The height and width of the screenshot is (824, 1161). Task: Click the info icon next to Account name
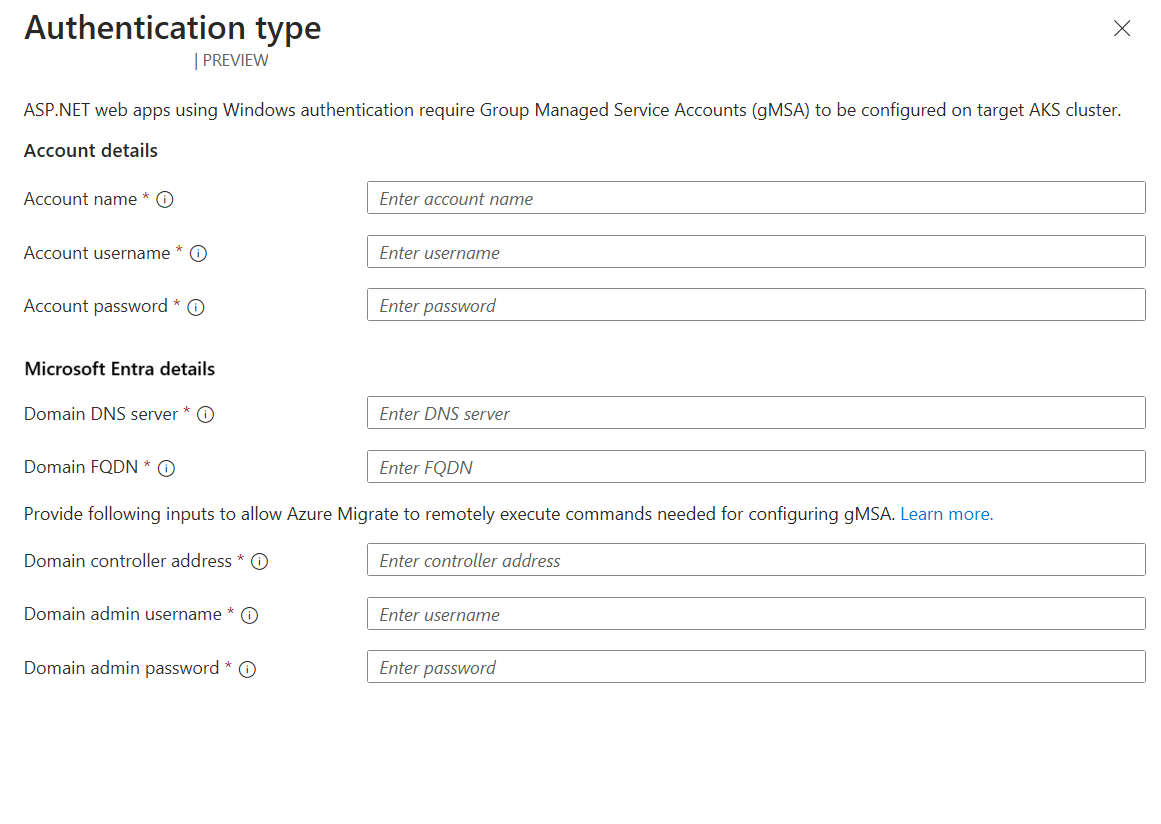point(165,200)
